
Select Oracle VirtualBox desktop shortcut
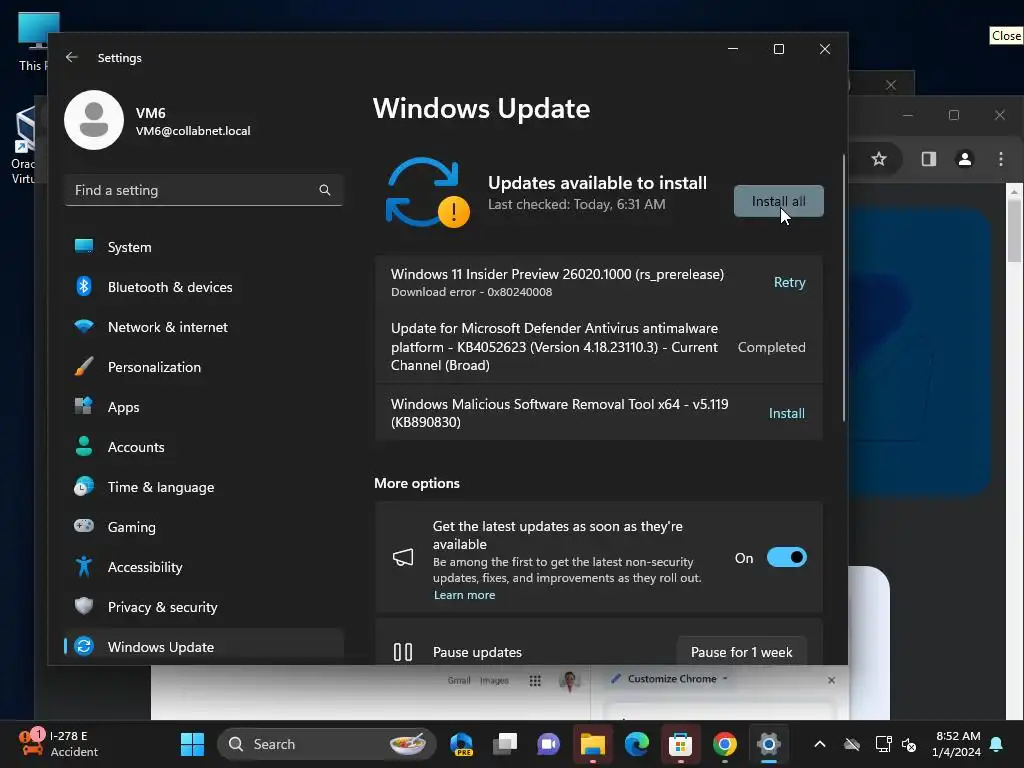[25, 145]
